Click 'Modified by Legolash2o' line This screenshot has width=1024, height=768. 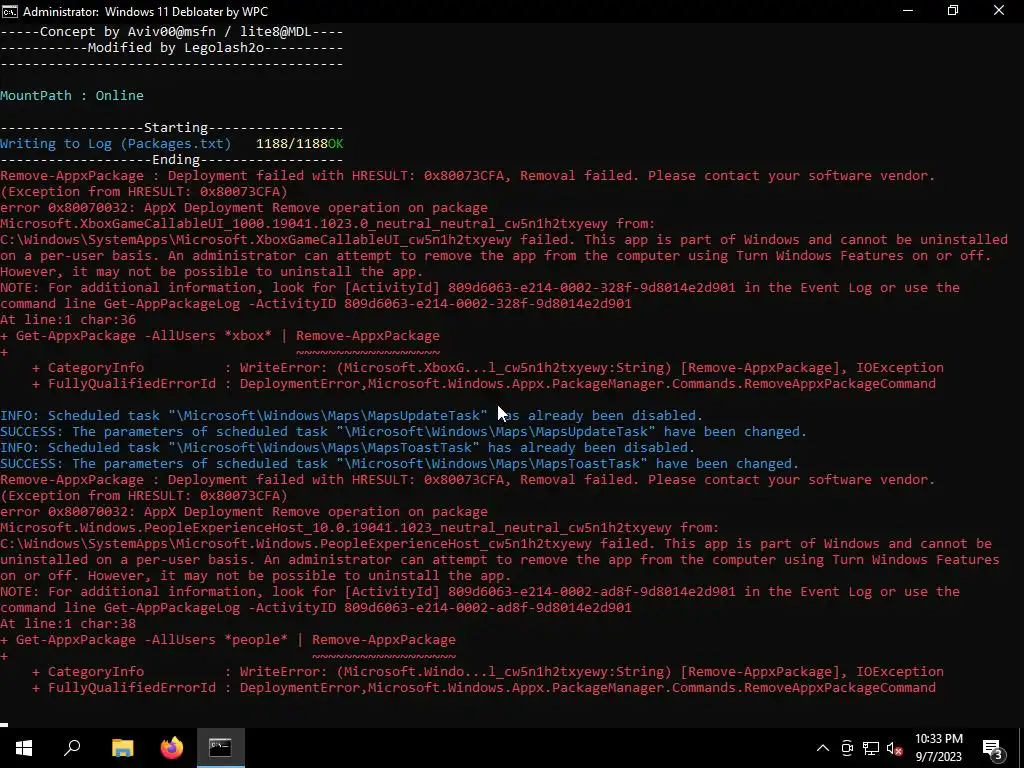[x=172, y=48]
